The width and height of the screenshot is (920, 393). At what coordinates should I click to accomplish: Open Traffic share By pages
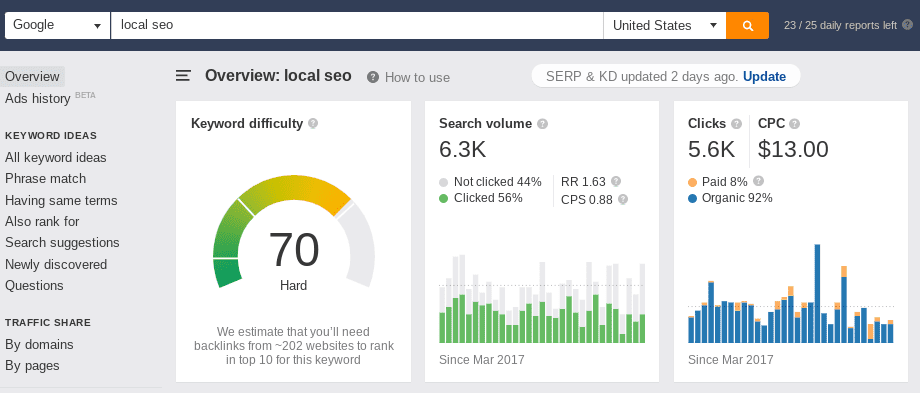(x=32, y=366)
